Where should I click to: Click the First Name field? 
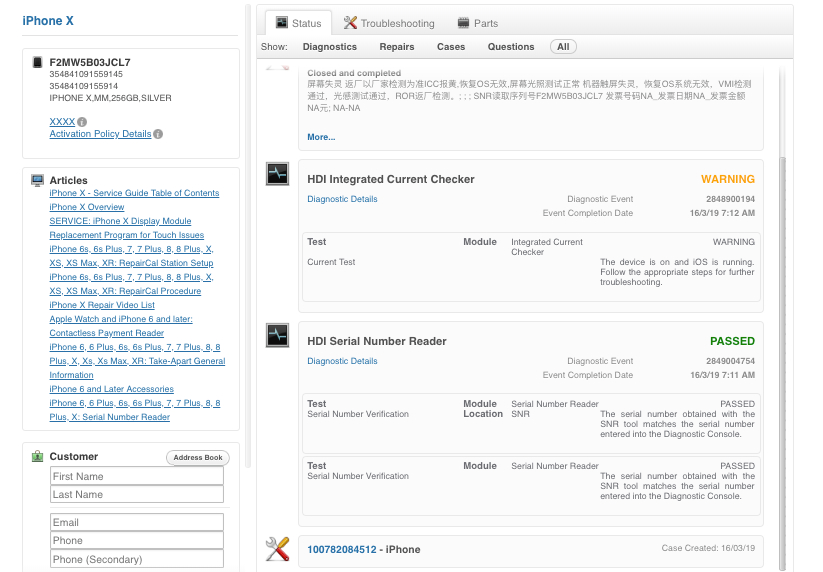point(137,476)
